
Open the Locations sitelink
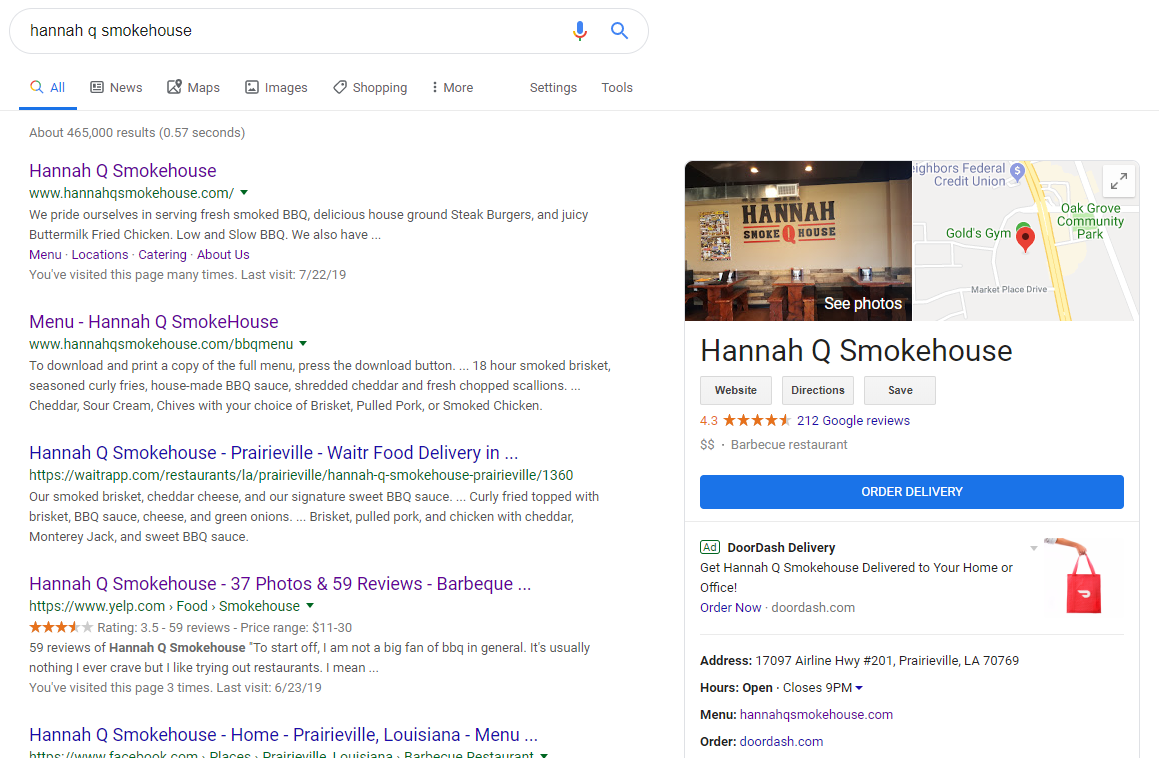pyautogui.click(x=100, y=254)
